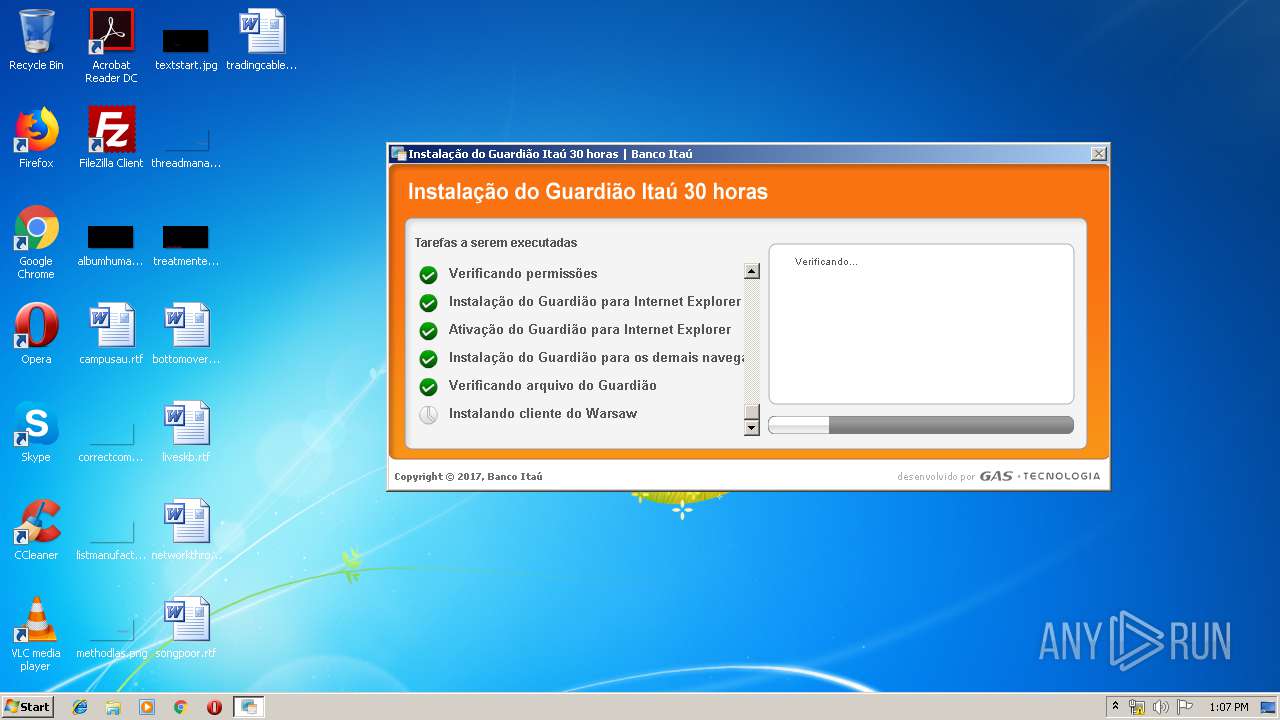Select the tradingcable document icon
The height and width of the screenshot is (720, 1280).
262,40
